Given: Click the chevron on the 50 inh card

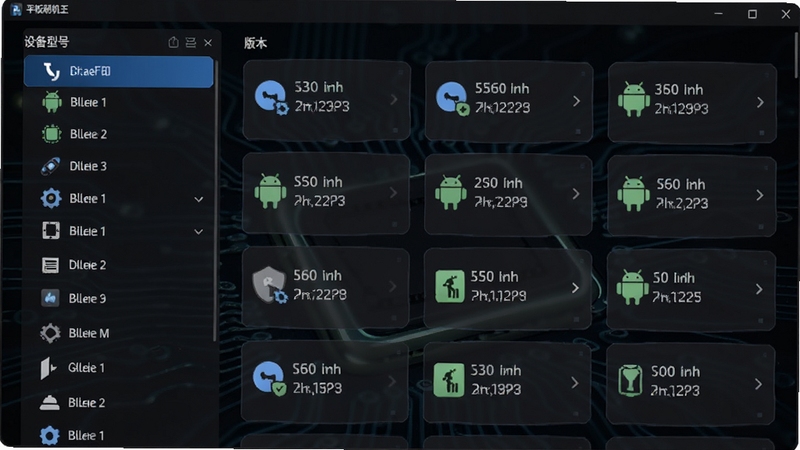Looking at the screenshot, I should [759, 289].
